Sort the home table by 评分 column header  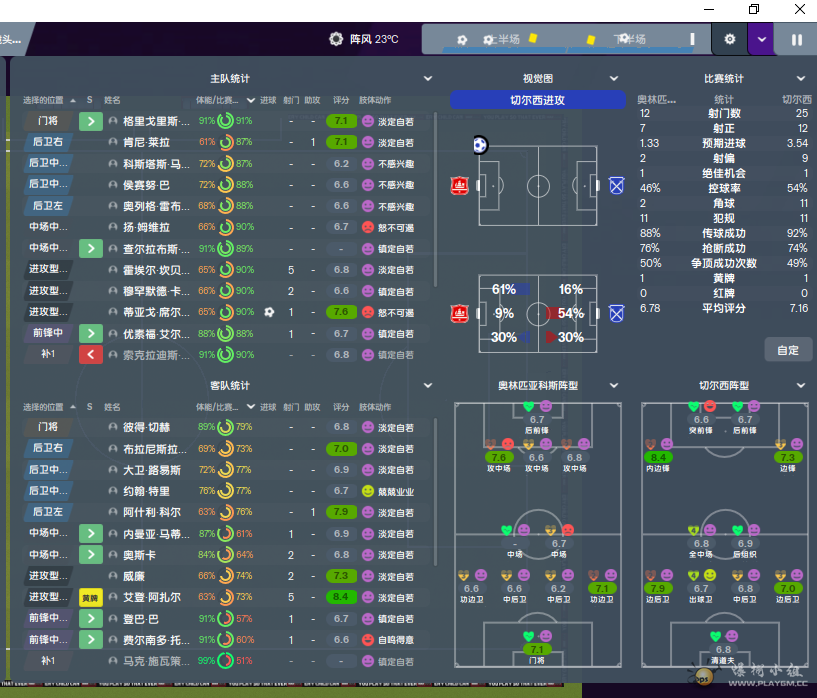click(341, 100)
